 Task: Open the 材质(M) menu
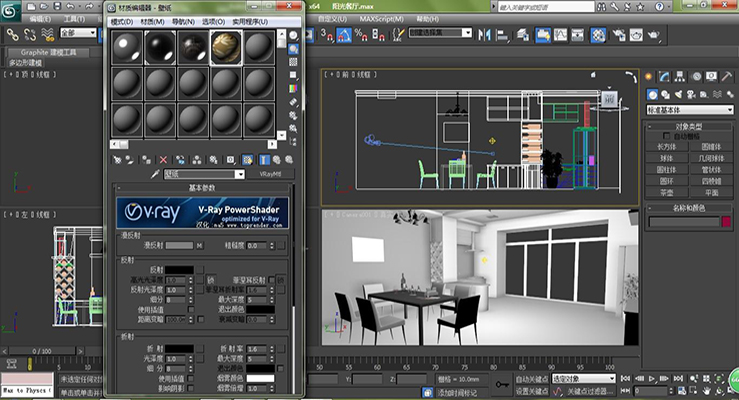[x=154, y=21]
